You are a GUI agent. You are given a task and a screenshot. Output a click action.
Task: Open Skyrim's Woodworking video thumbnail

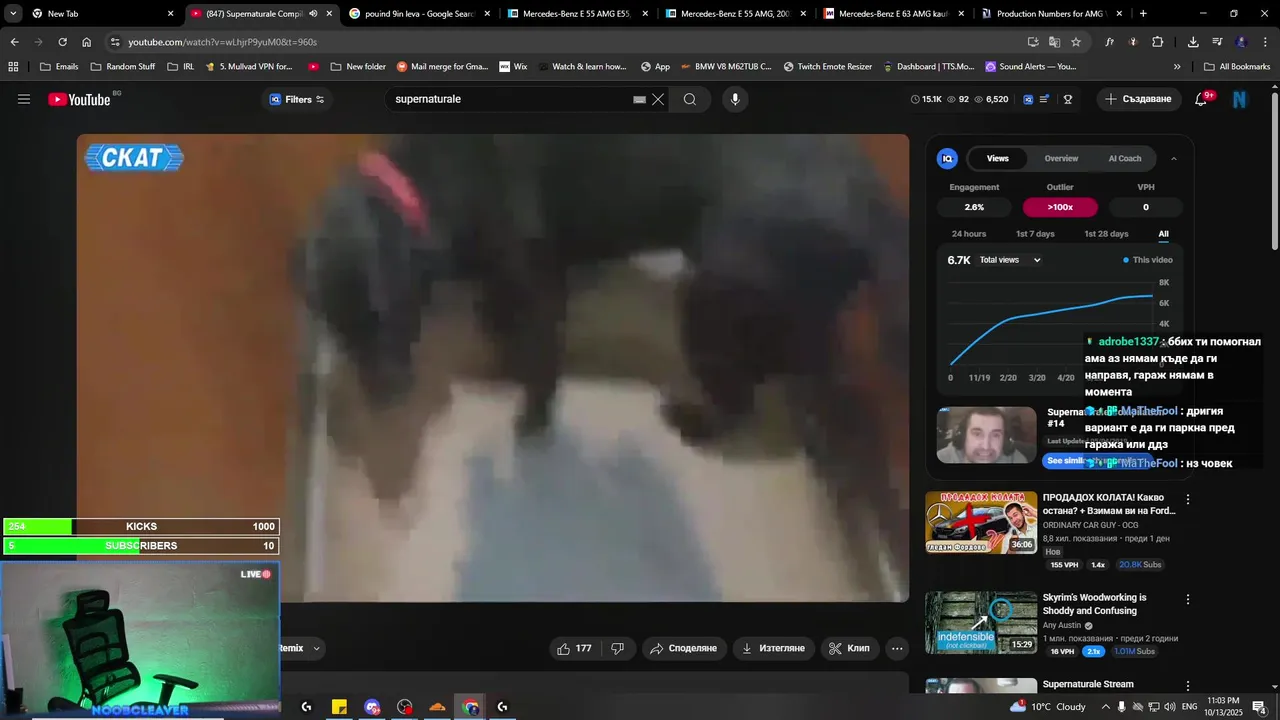[981, 622]
